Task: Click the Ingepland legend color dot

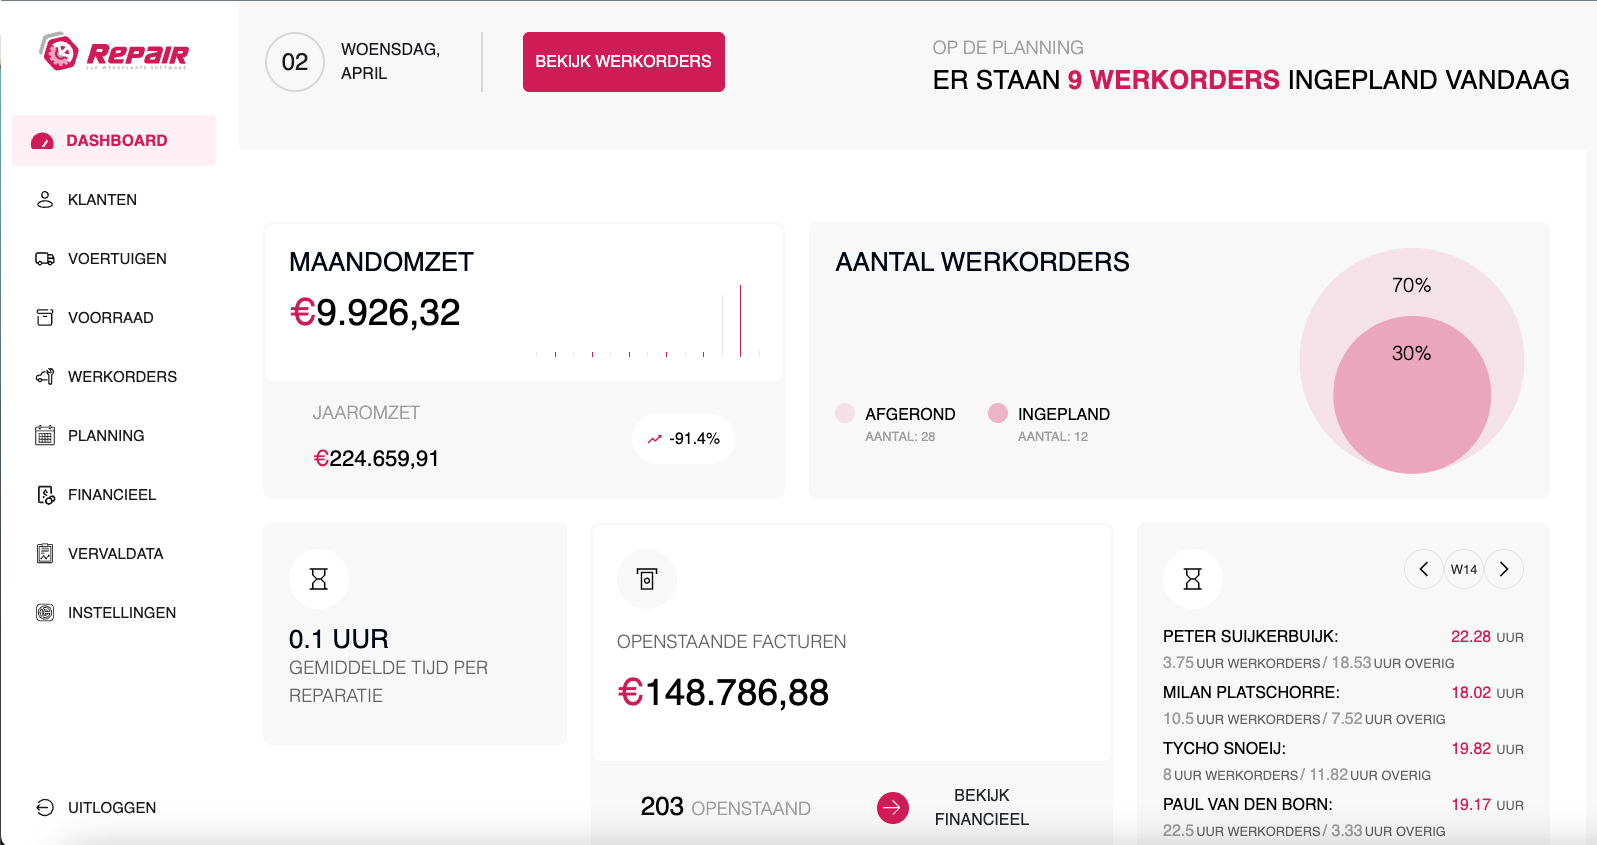Action: point(998,413)
